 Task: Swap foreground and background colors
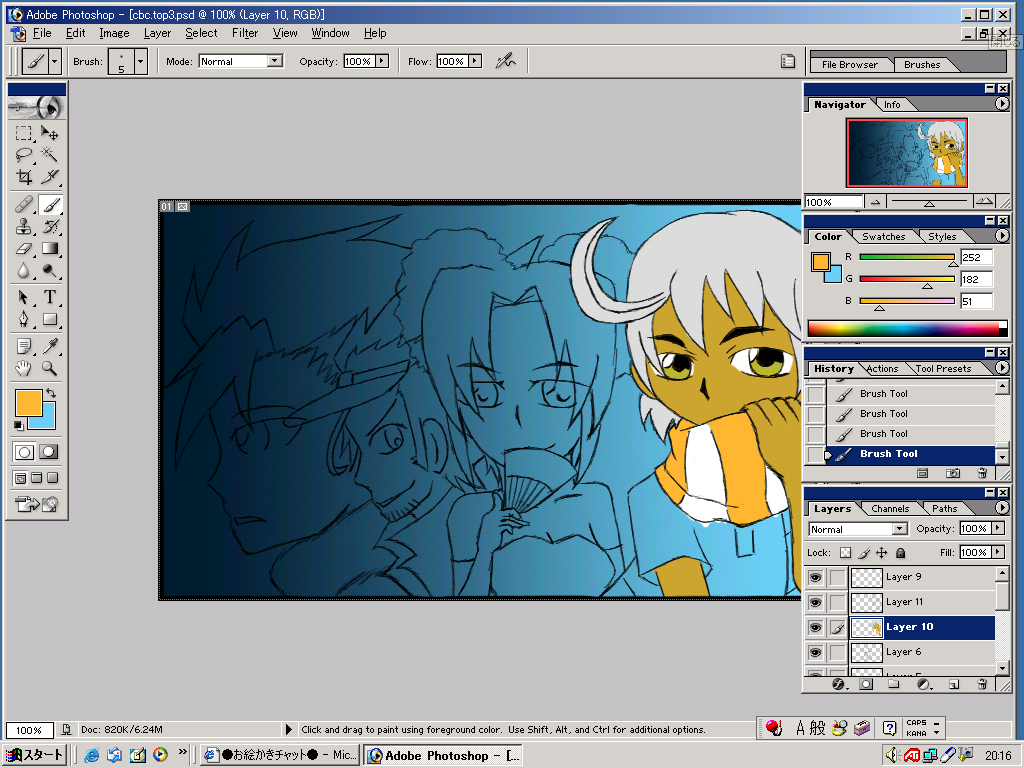pyautogui.click(x=51, y=393)
